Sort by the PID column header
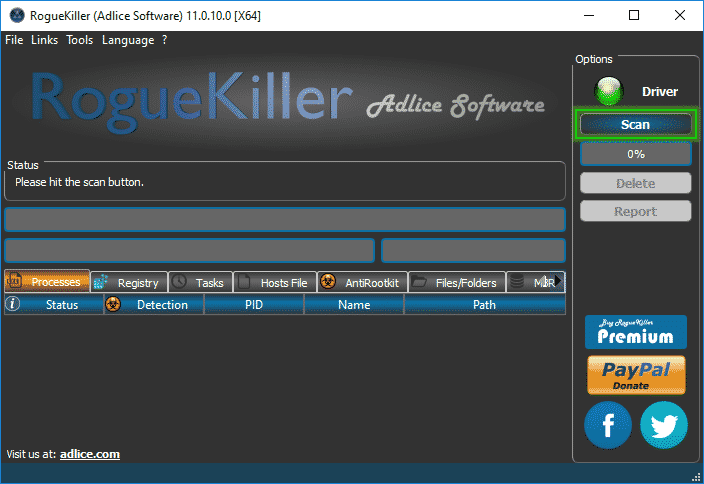This screenshot has width=704, height=484. (x=254, y=305)
